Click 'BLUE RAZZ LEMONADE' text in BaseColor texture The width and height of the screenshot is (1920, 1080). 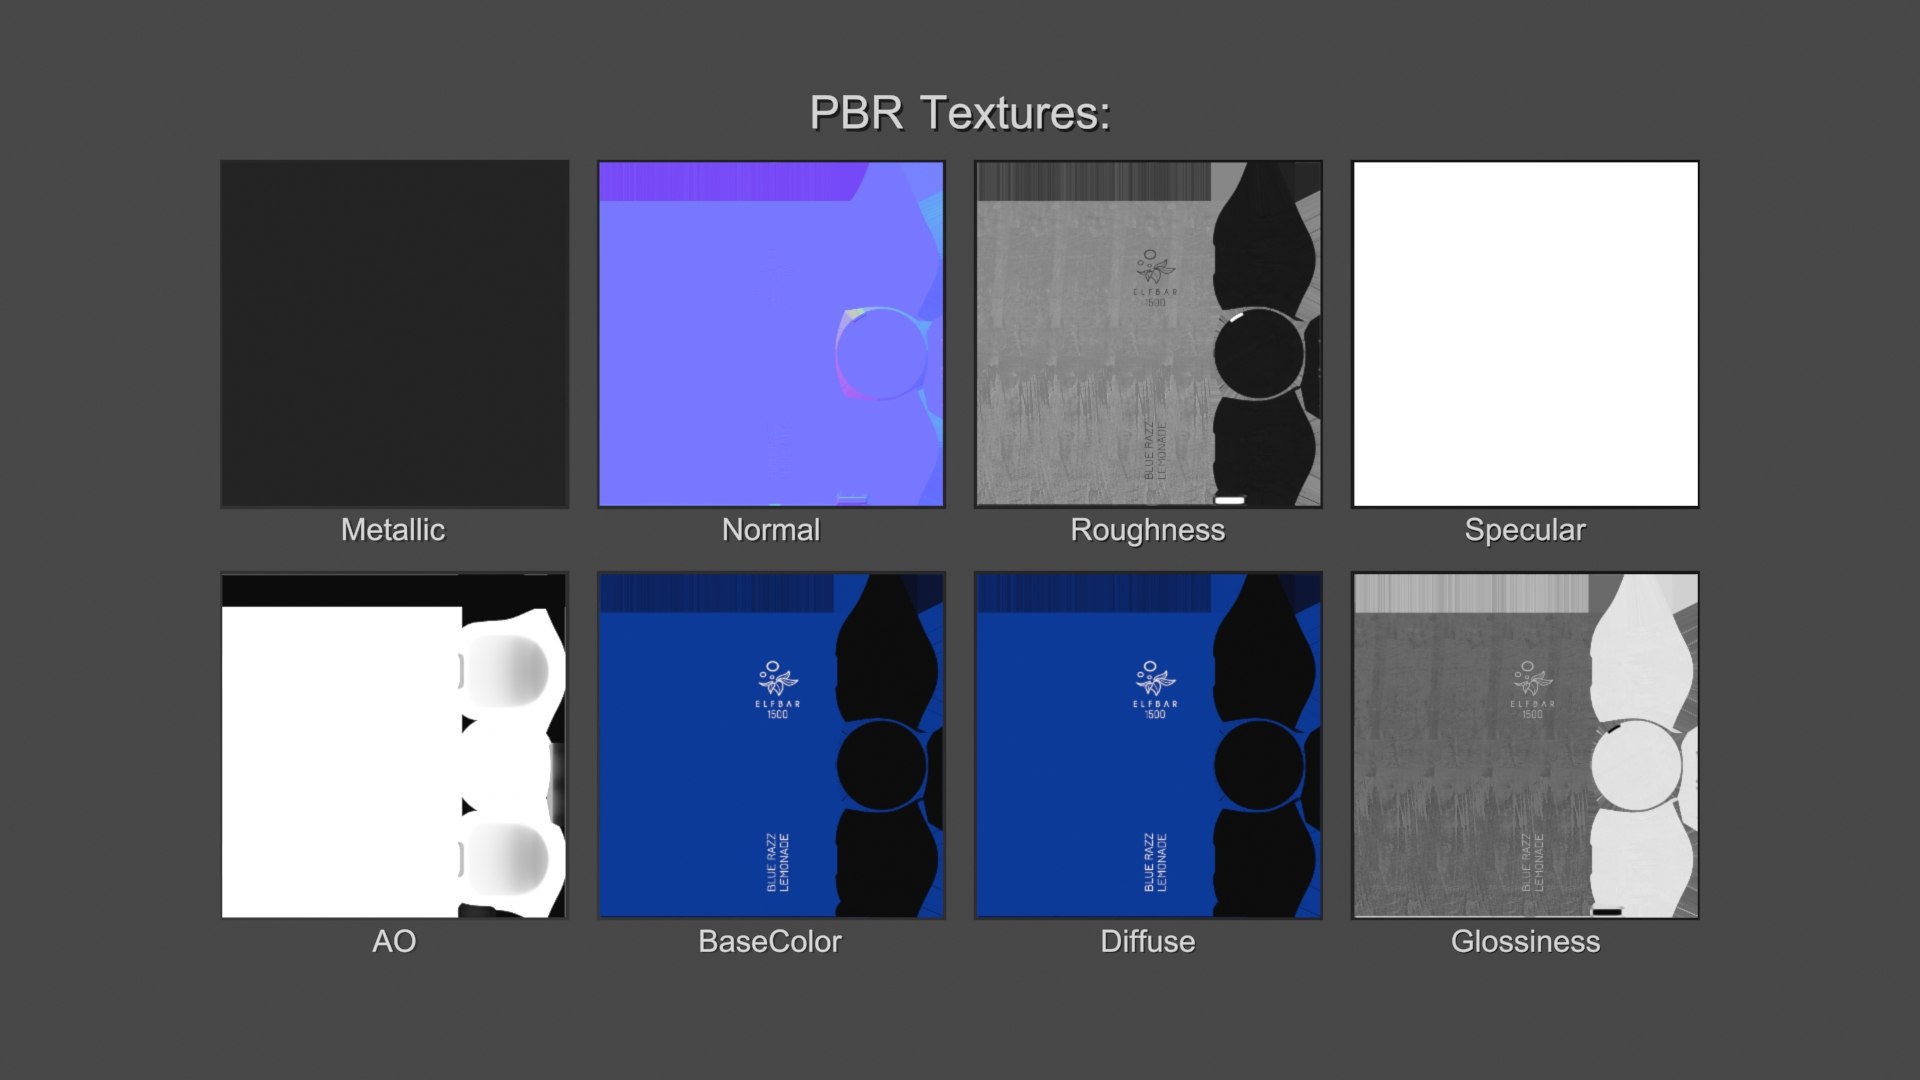pyautogui.click(x=778, y=862)
